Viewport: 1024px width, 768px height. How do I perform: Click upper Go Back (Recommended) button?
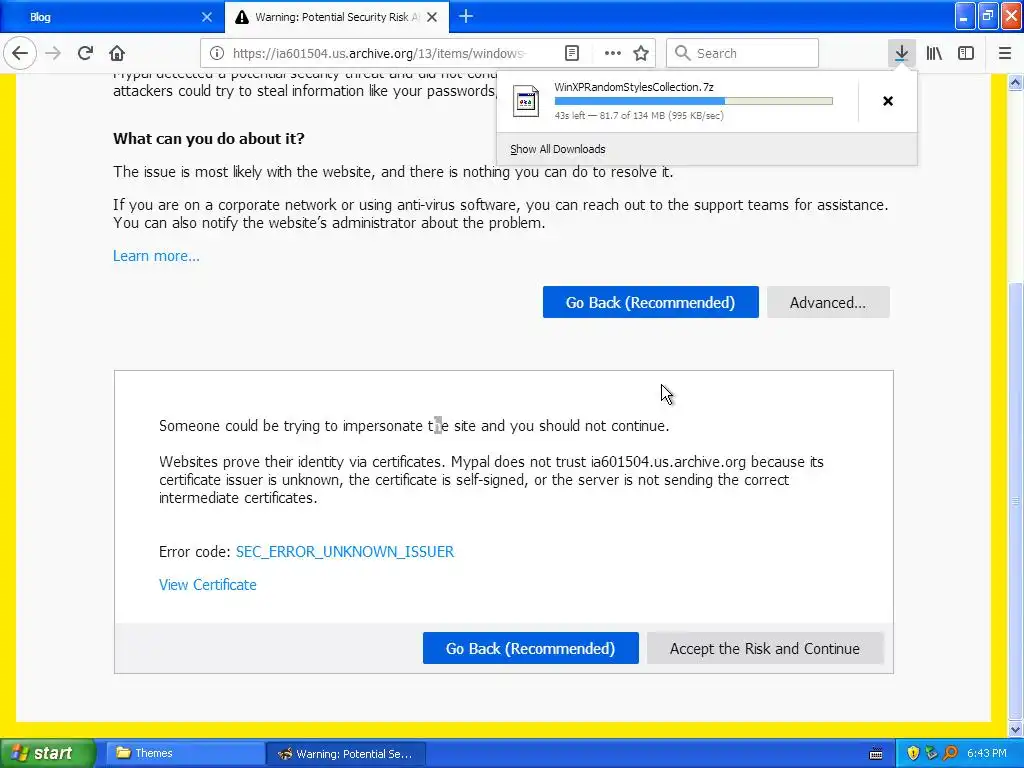point(650,302)
